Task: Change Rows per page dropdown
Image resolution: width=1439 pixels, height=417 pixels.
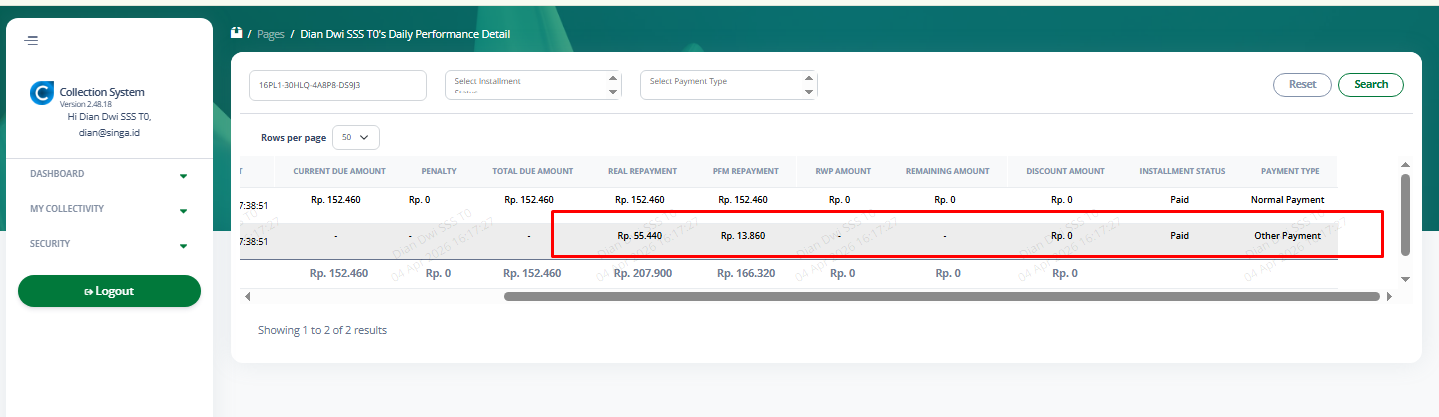Action: pyautogui.click(x=356, y=137)
